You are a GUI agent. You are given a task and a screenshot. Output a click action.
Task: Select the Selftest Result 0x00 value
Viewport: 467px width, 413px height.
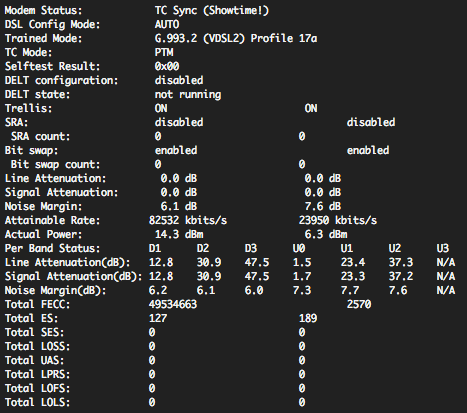point(167,67)
